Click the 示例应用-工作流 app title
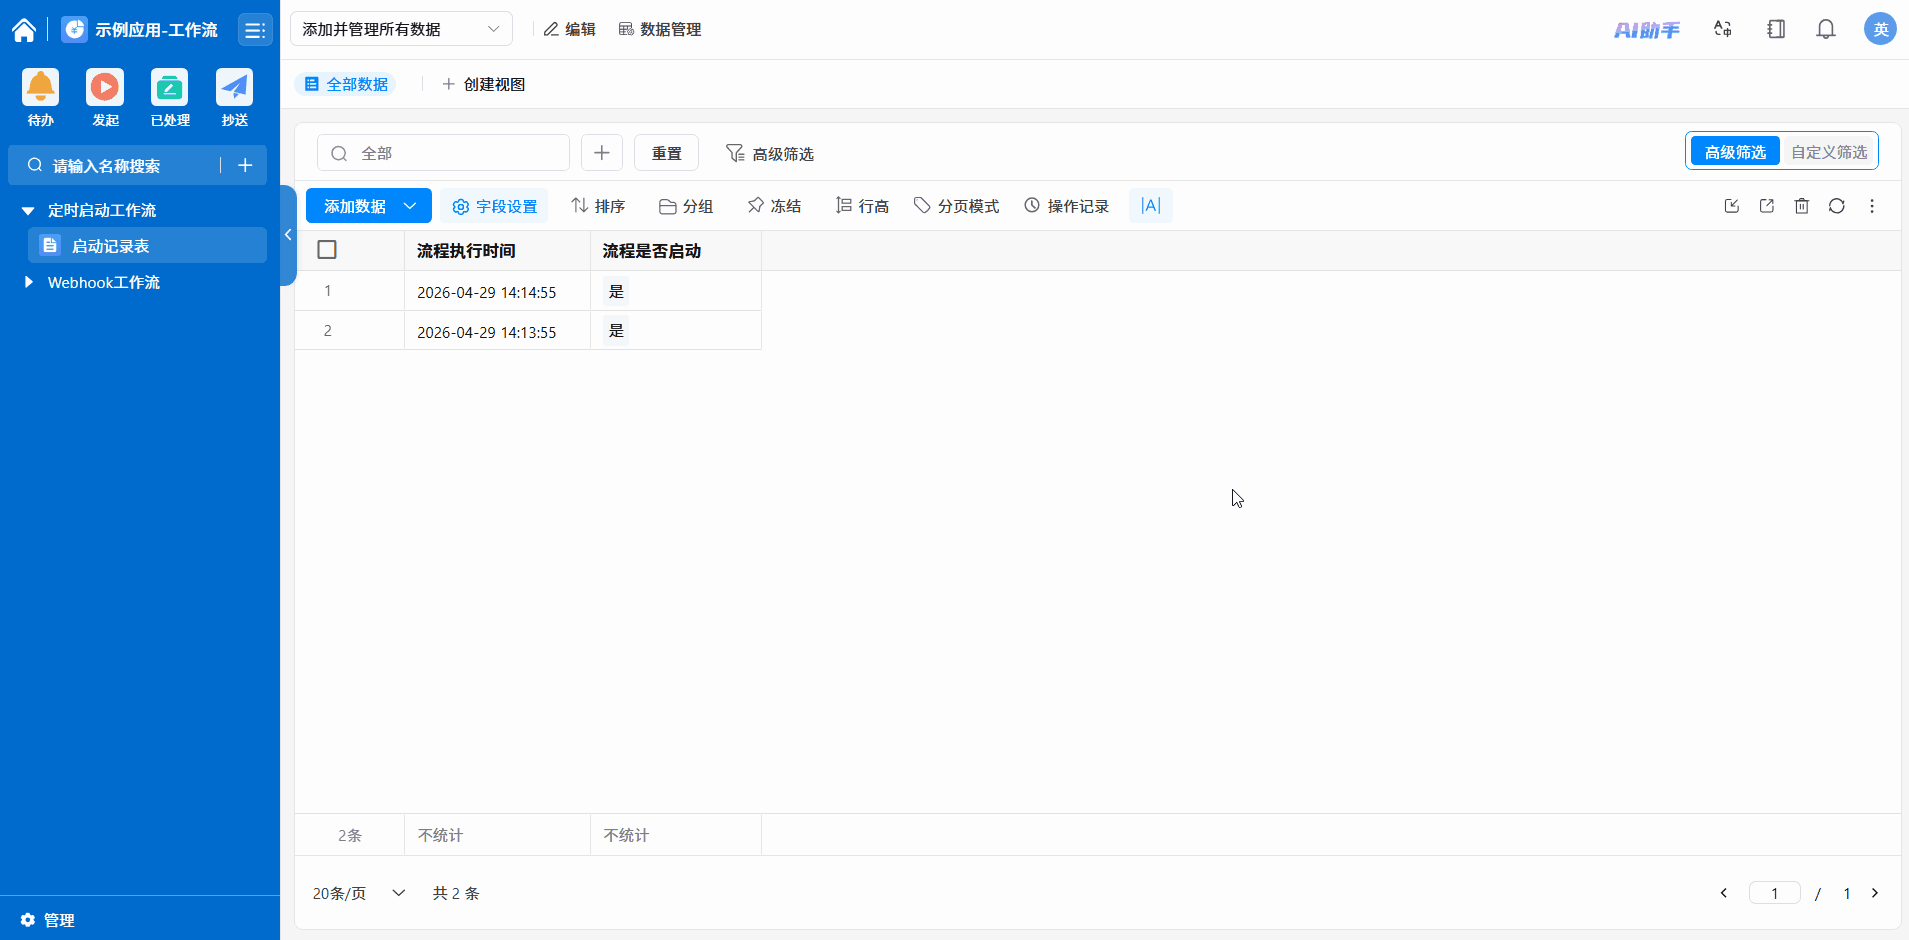The height and width of the screenshot is (940, 1909). point(156,30)
